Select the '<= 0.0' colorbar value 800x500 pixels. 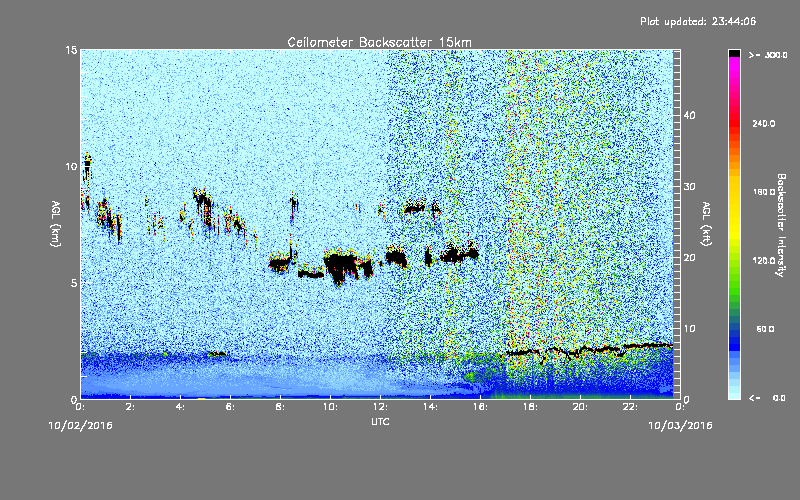coord(768,398)
